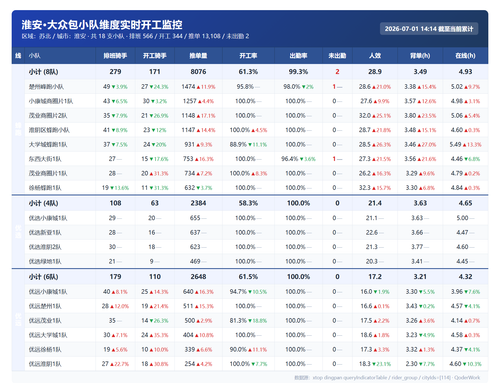Click the 98.0% attendance cell

point(298,87)
